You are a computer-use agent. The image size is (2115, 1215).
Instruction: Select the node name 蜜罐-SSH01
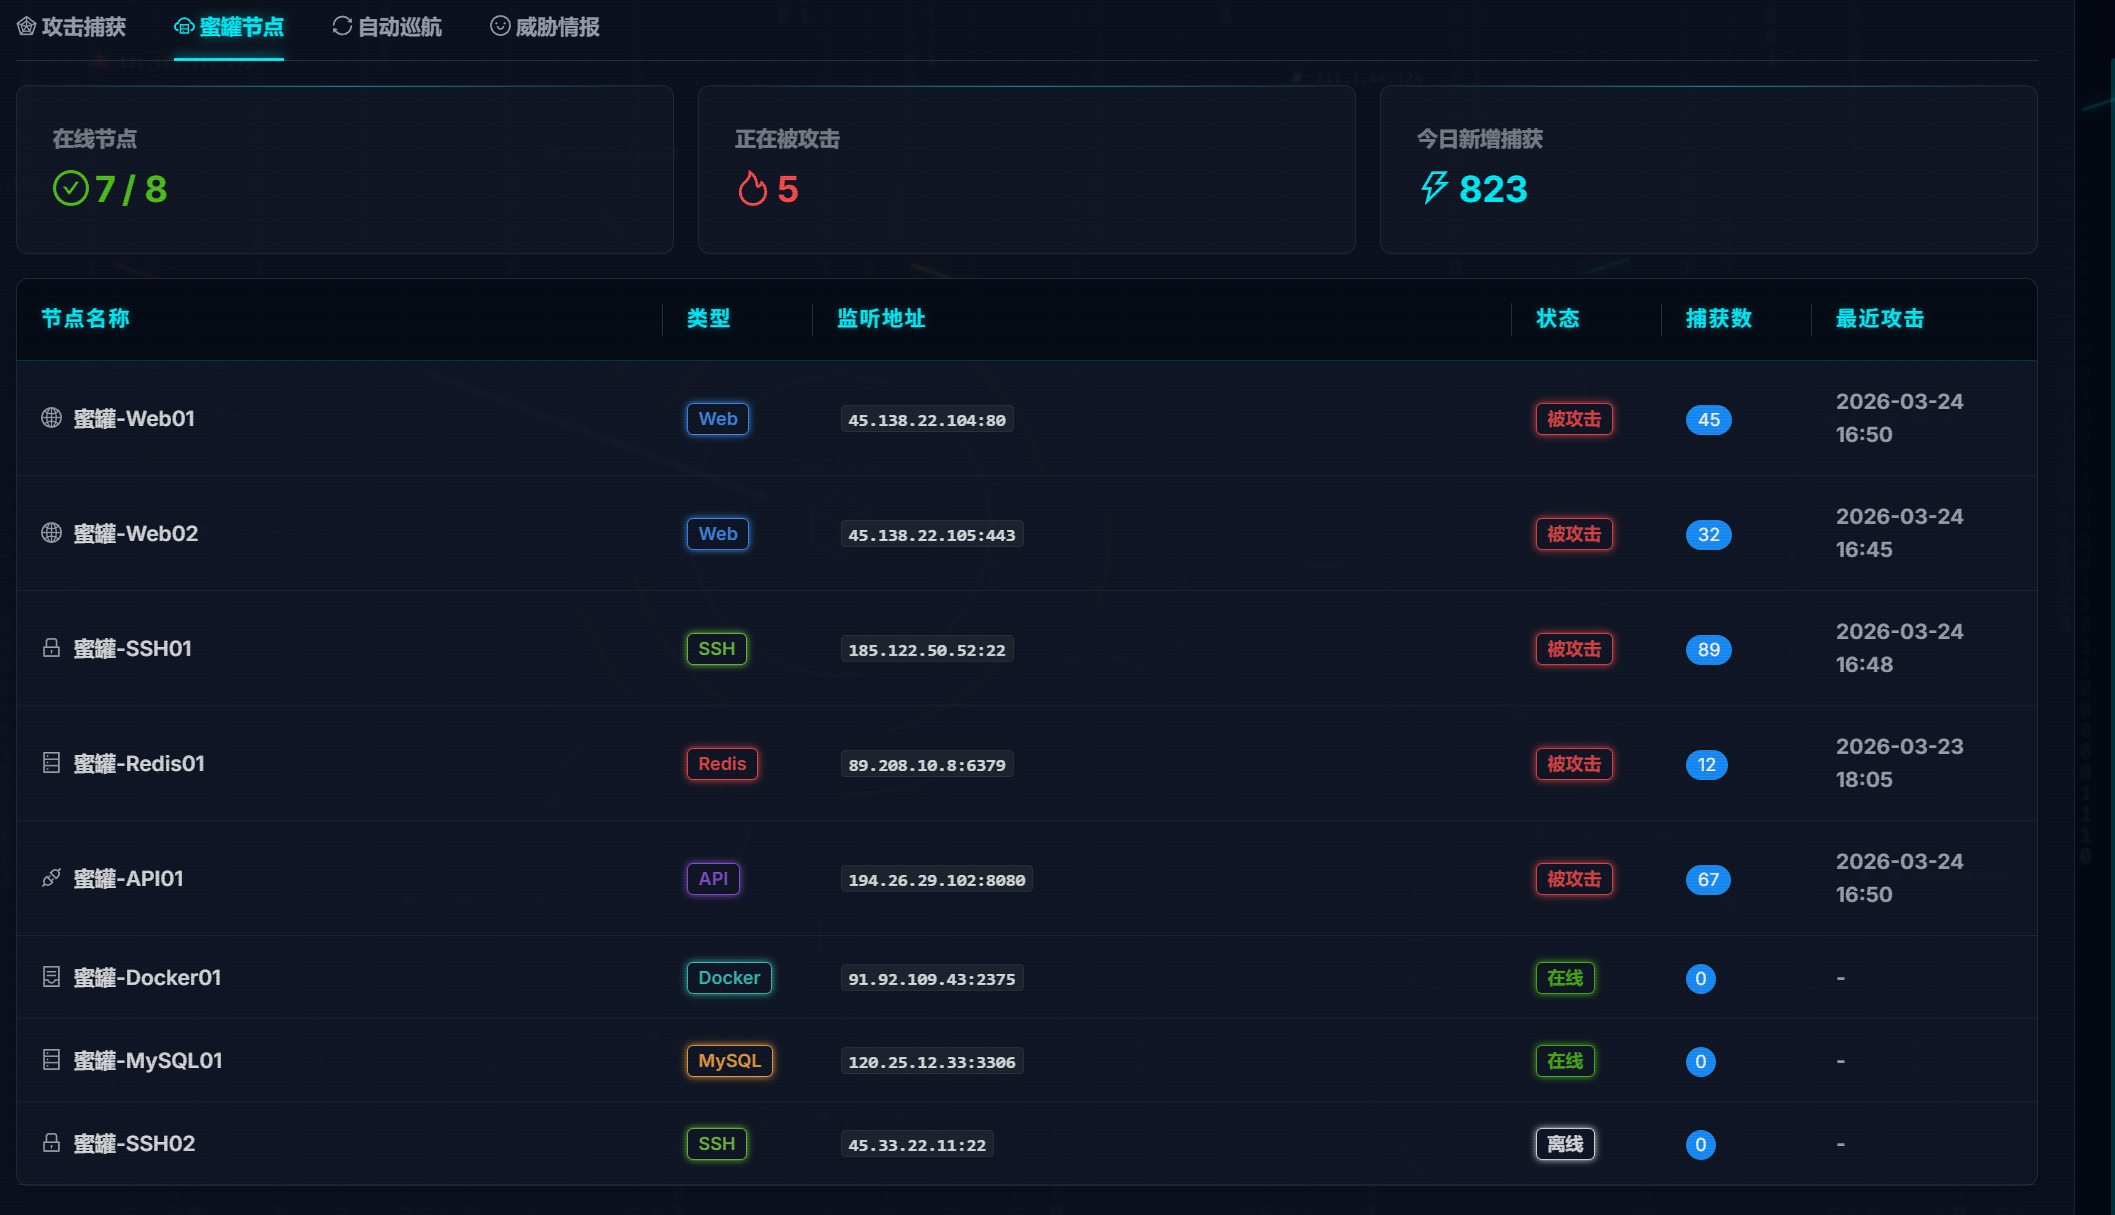[x=133, y=648]
